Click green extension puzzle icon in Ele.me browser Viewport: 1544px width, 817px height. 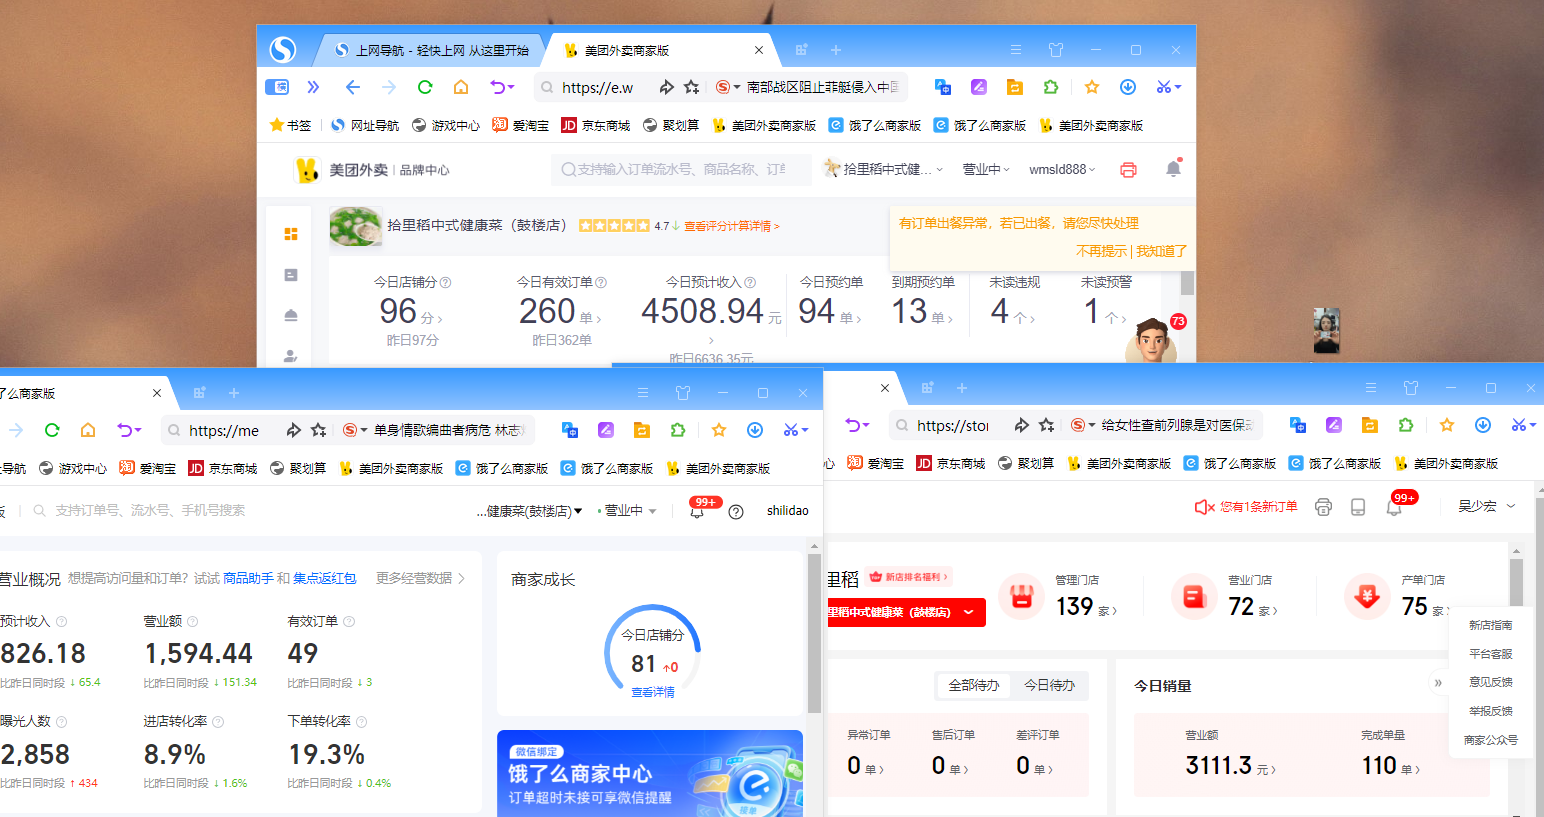[x=678, y=430]
